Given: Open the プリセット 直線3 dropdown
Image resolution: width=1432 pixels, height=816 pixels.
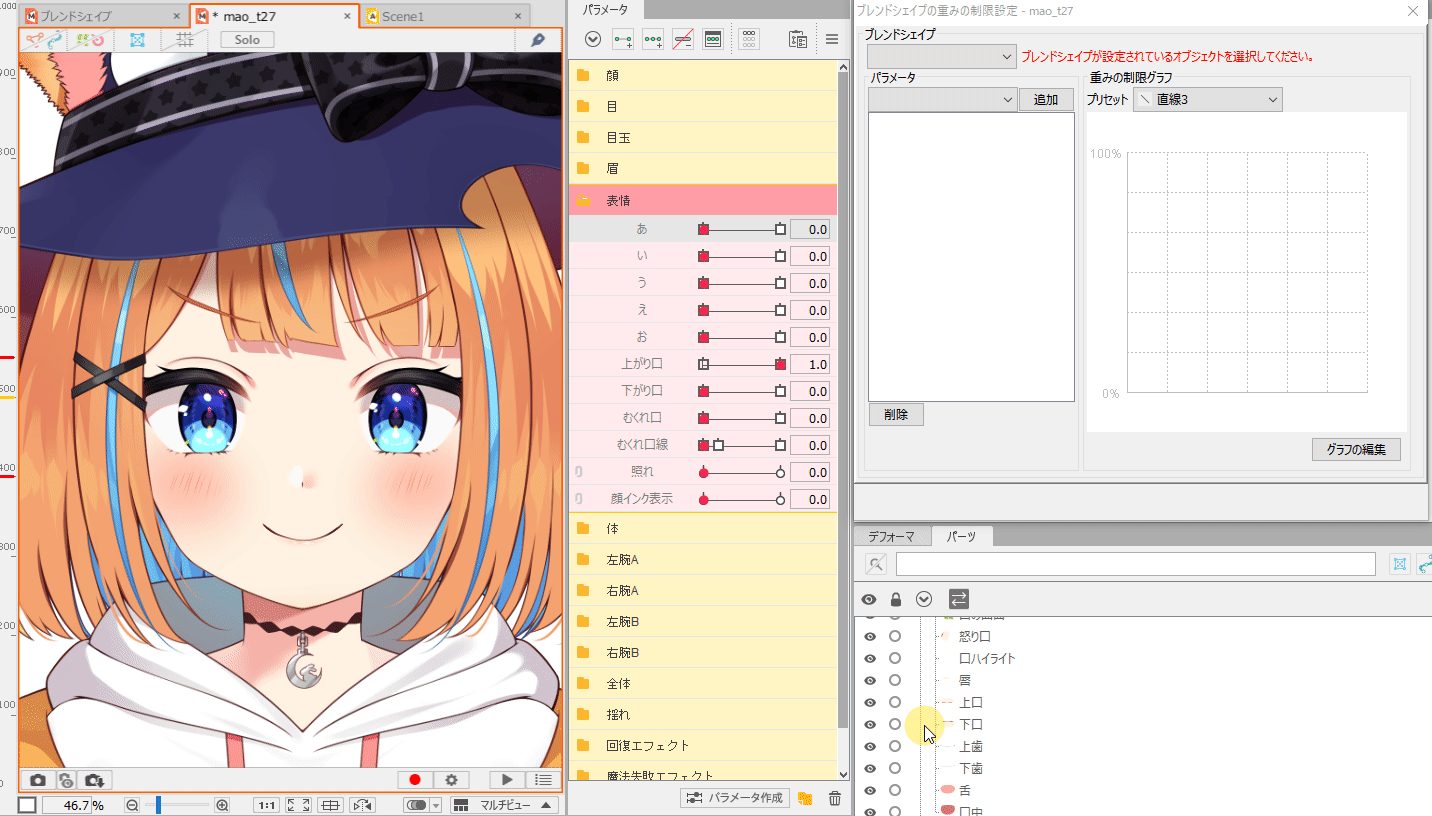Looking at the screenshot, I should point(1208,99).
